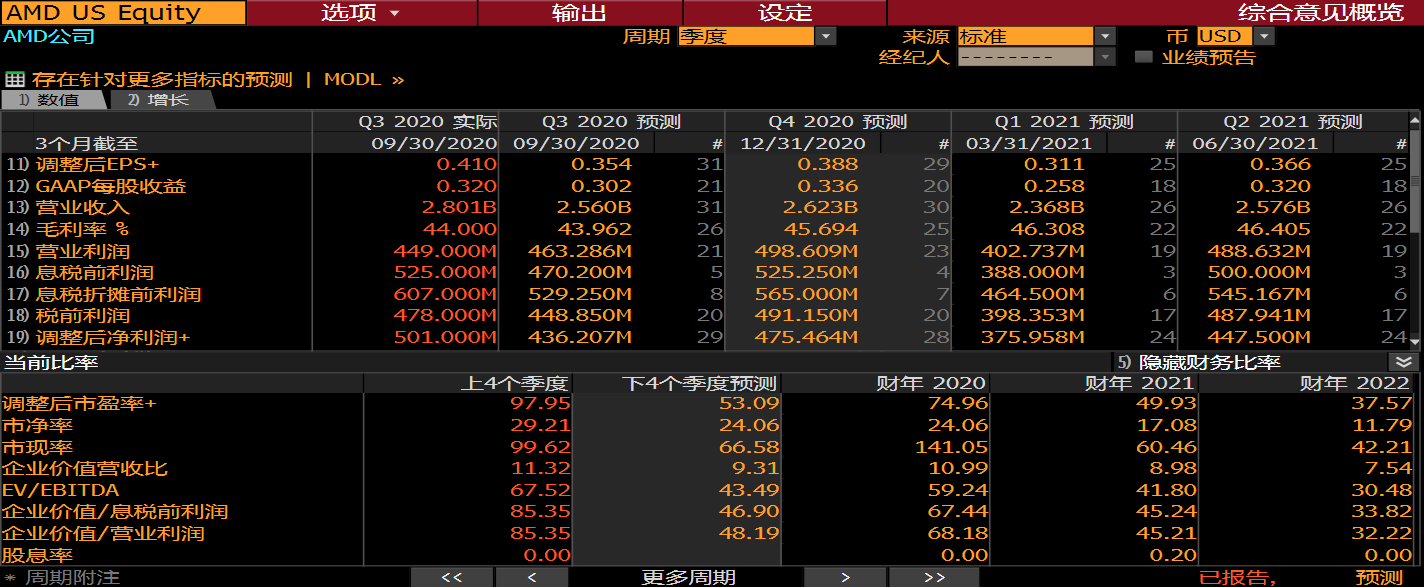1424x587 pixels.
Task: Click the estimates table vertical scrollbar
Action: 1414,230
